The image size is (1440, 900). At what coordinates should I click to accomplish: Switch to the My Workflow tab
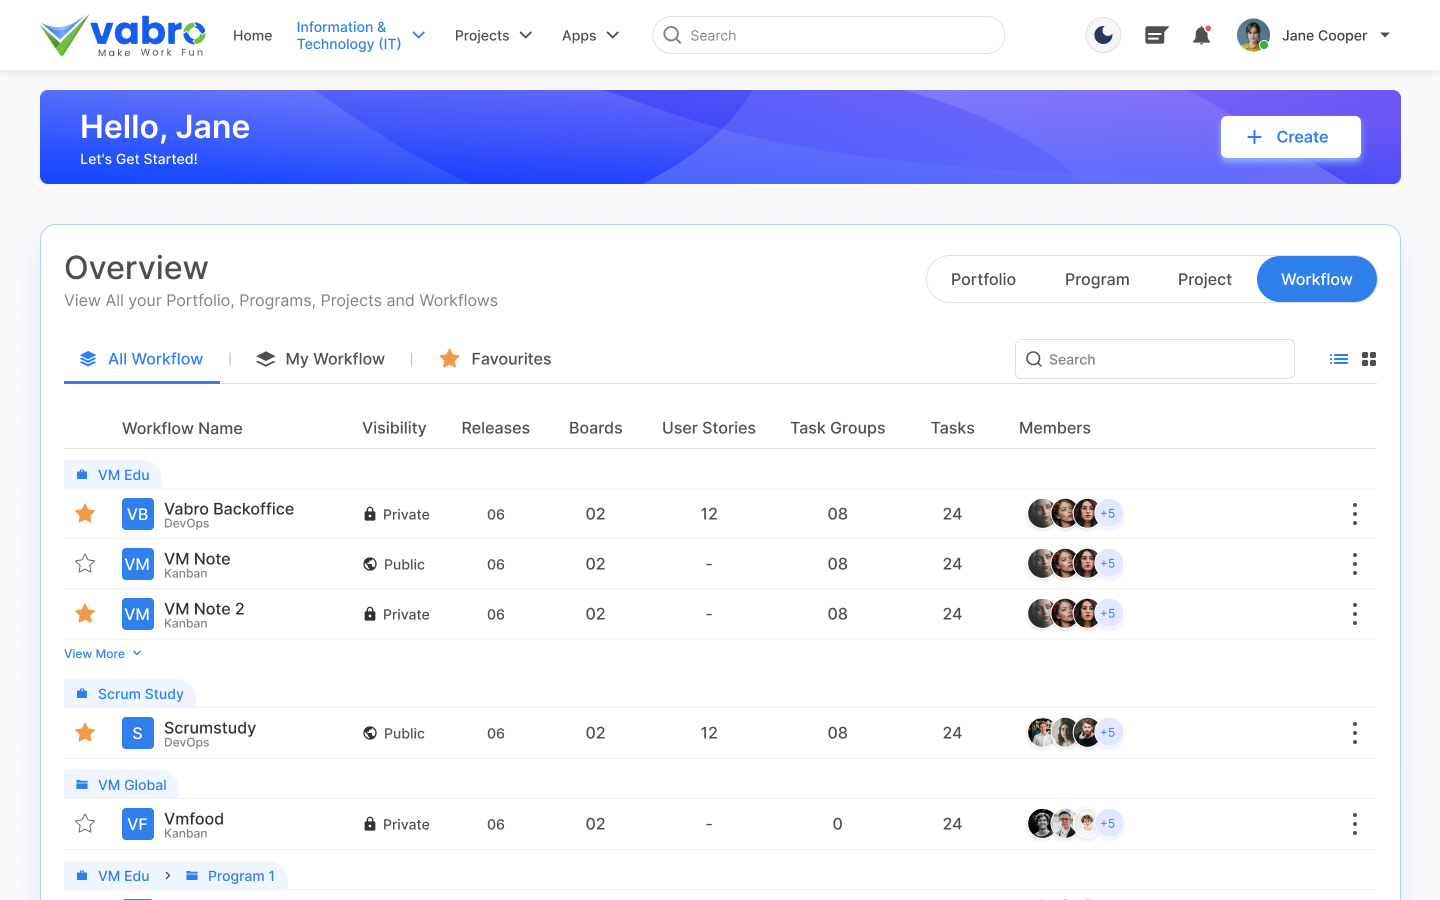321,359
